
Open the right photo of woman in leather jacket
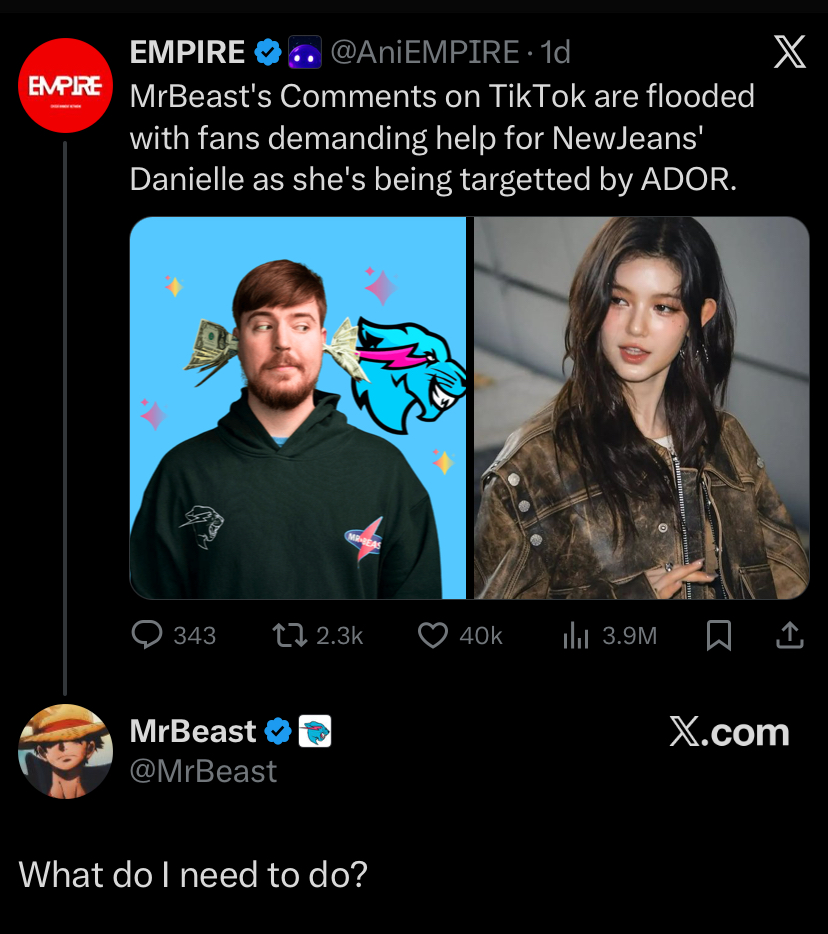coord(641,408)
